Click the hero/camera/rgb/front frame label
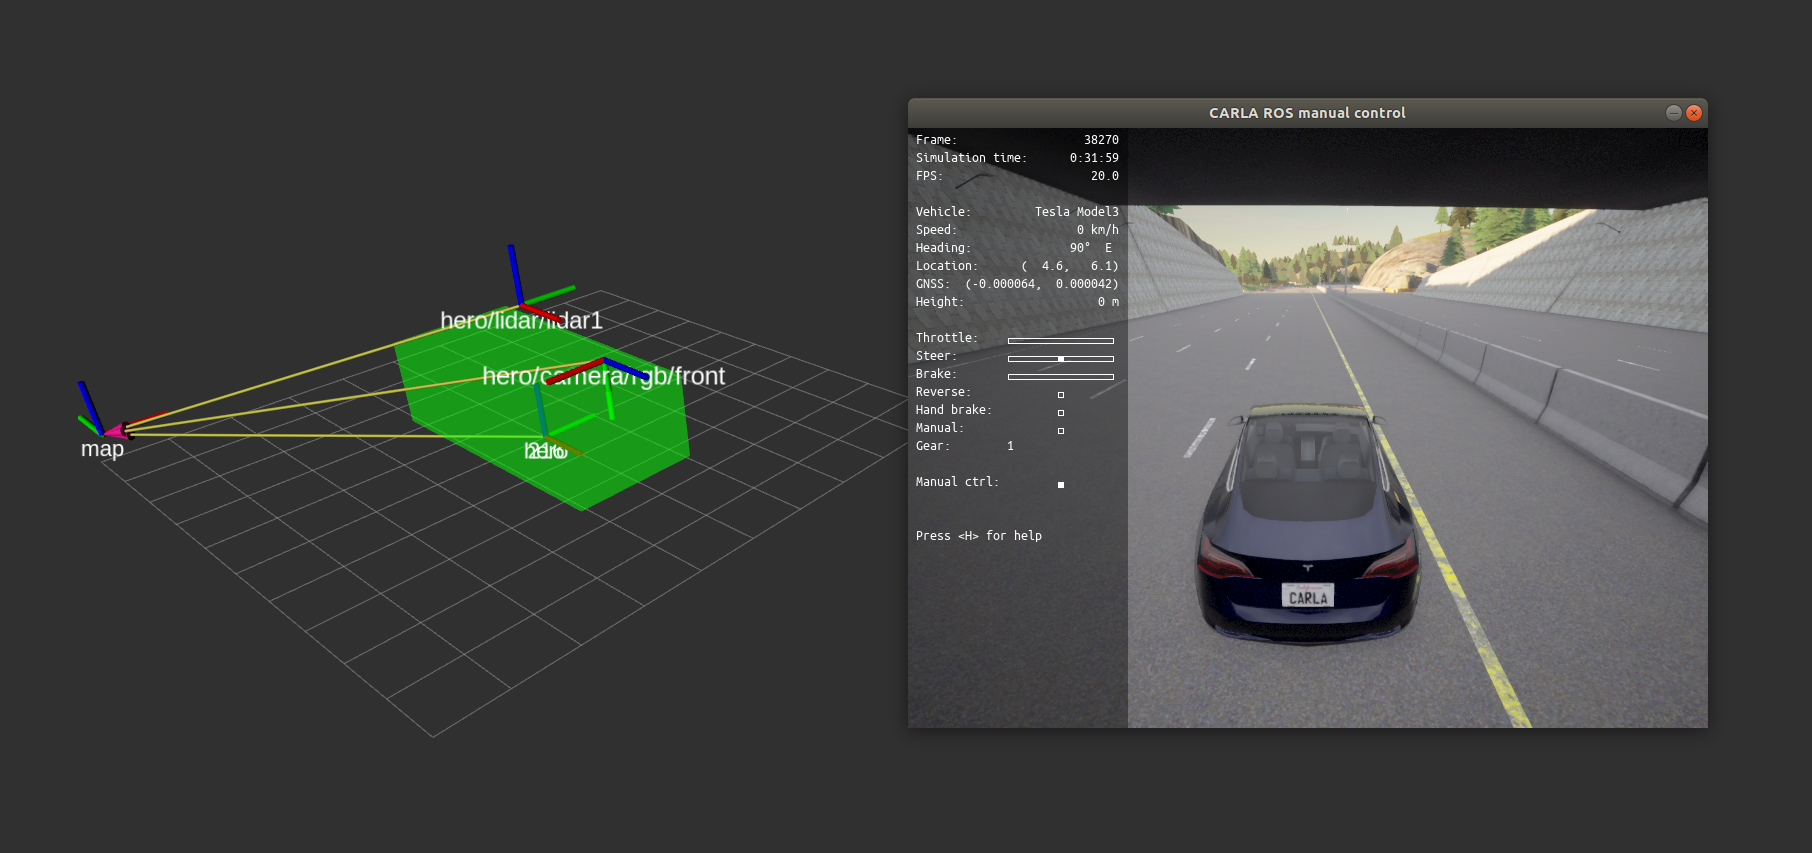 pyautogui.click(x=603, y=376)
